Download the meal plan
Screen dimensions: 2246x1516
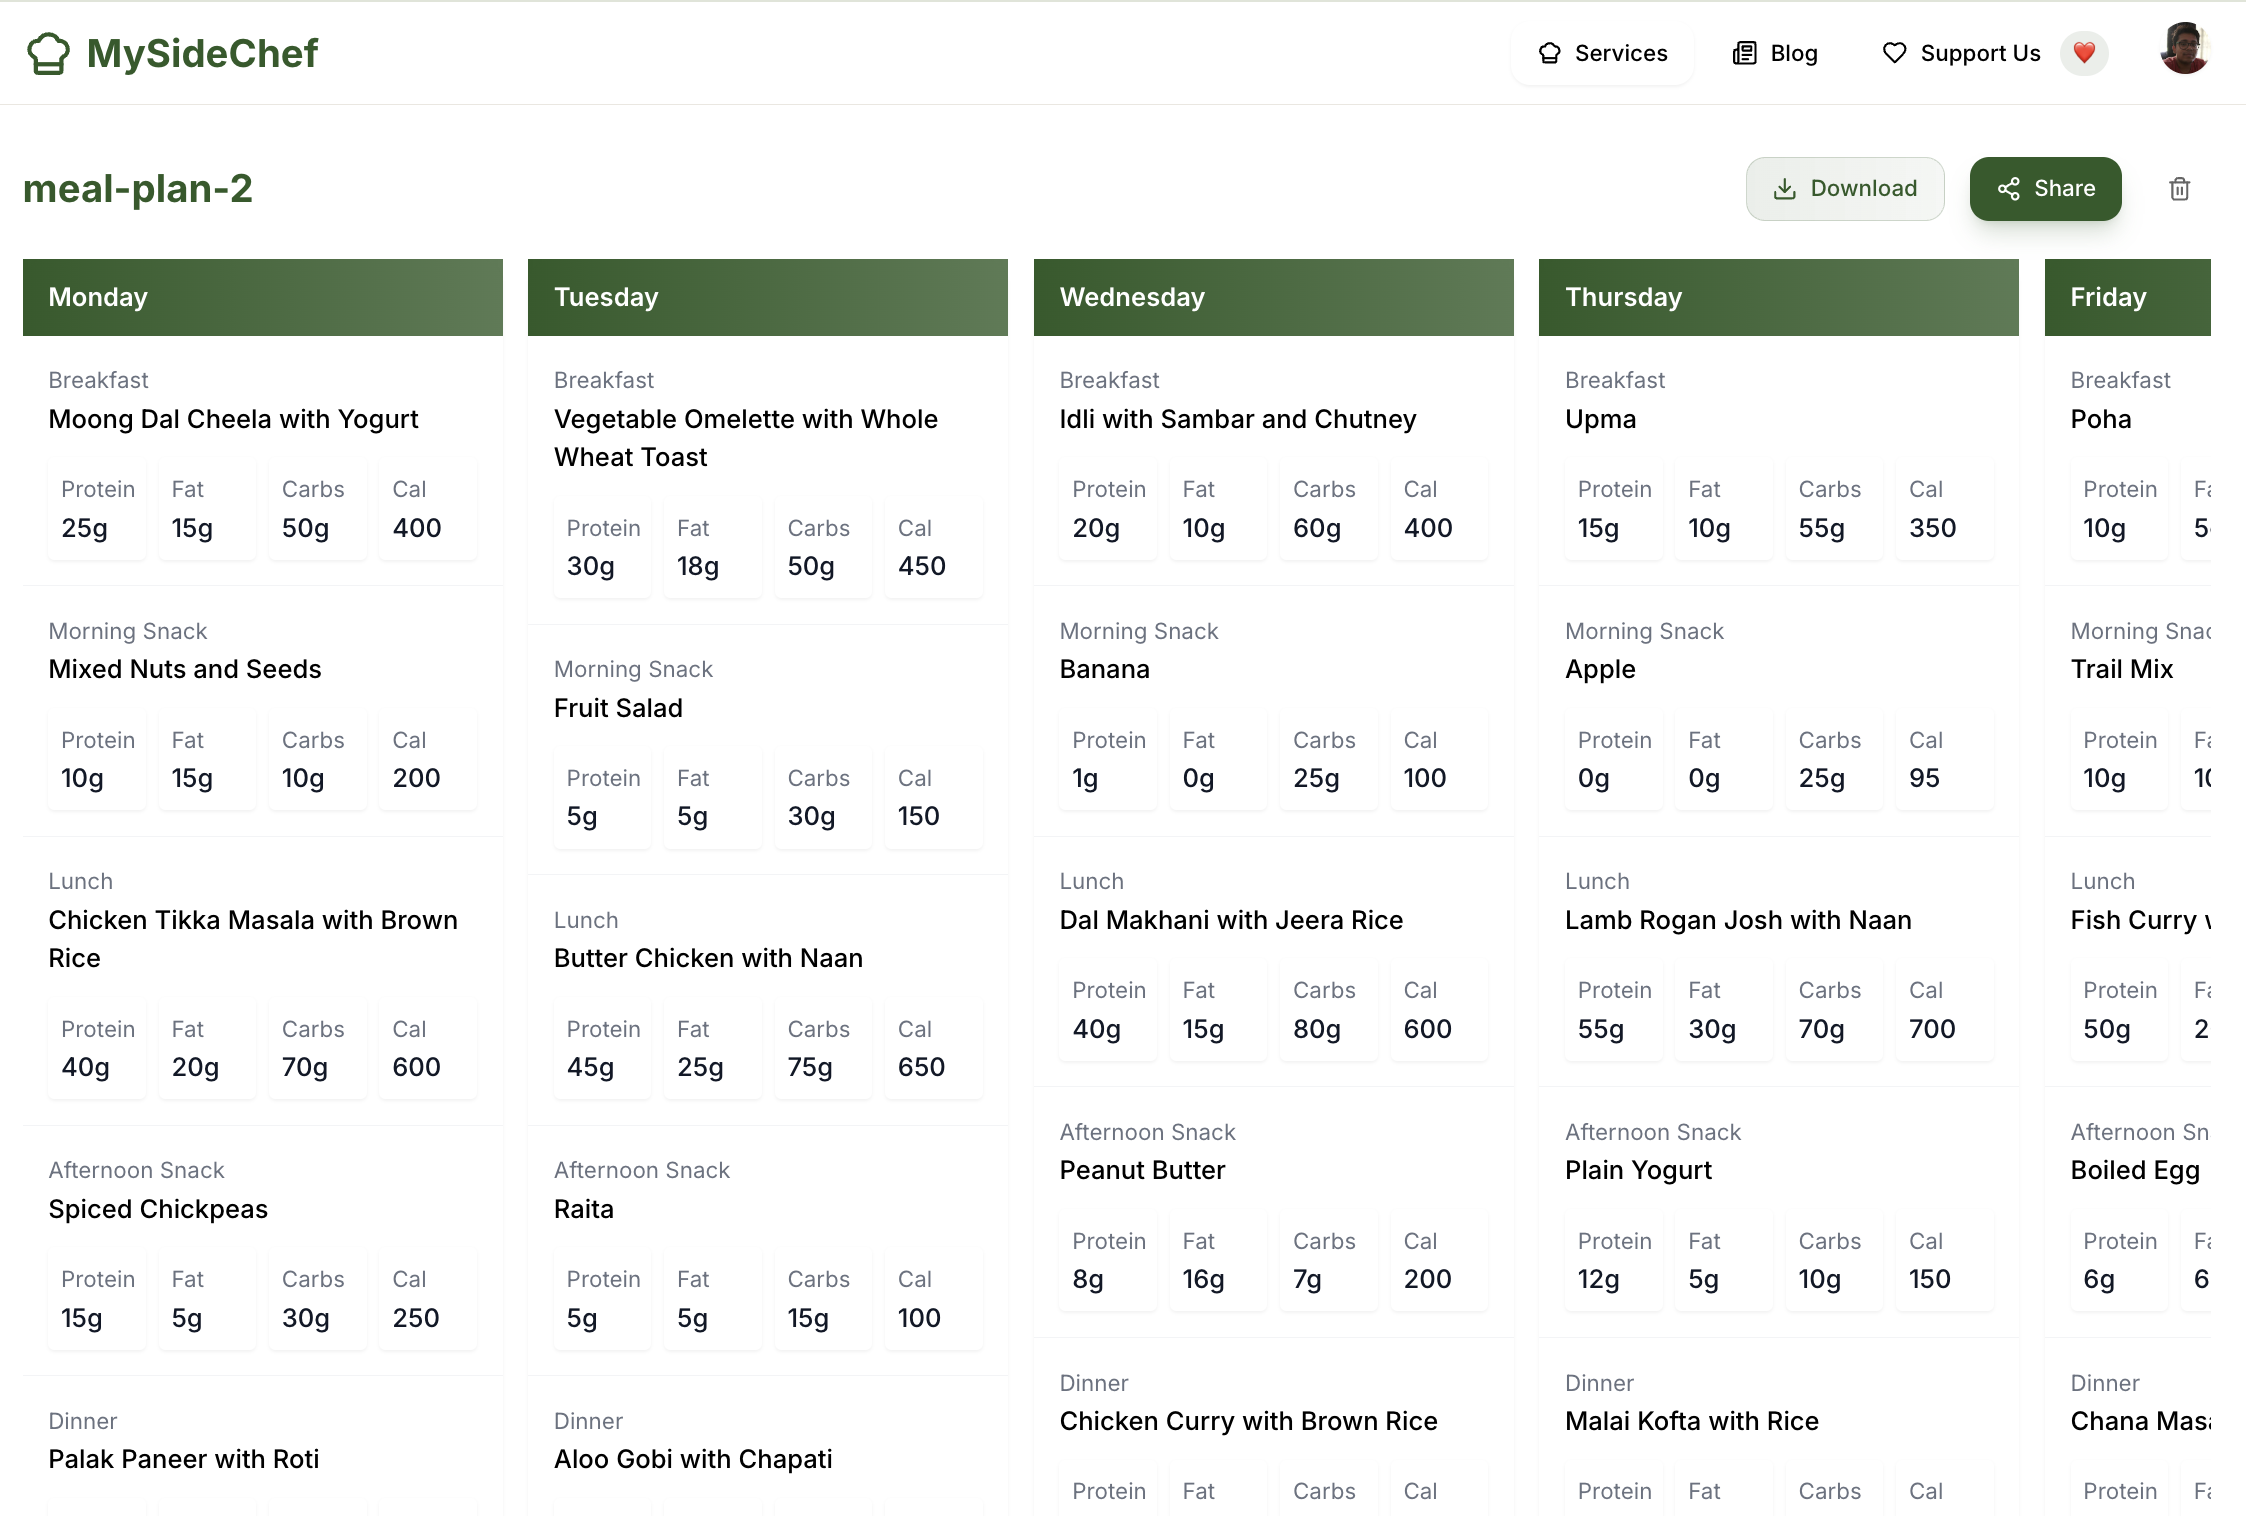click(1844, 189)
